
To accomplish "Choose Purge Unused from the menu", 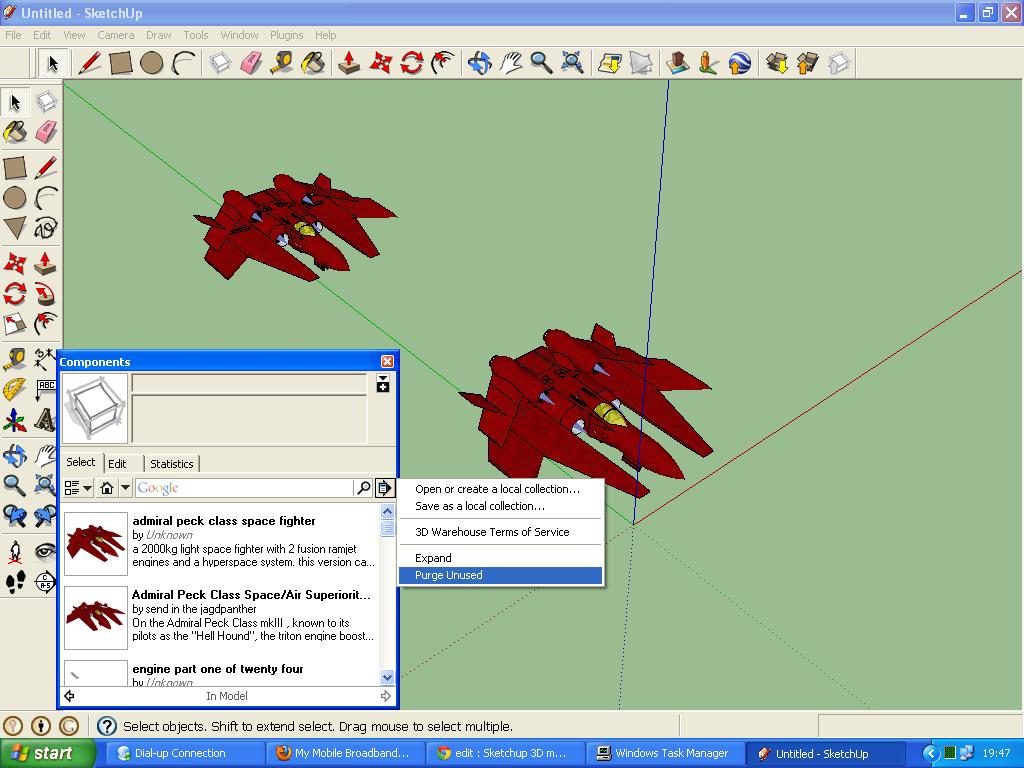I will coord(500,575).
